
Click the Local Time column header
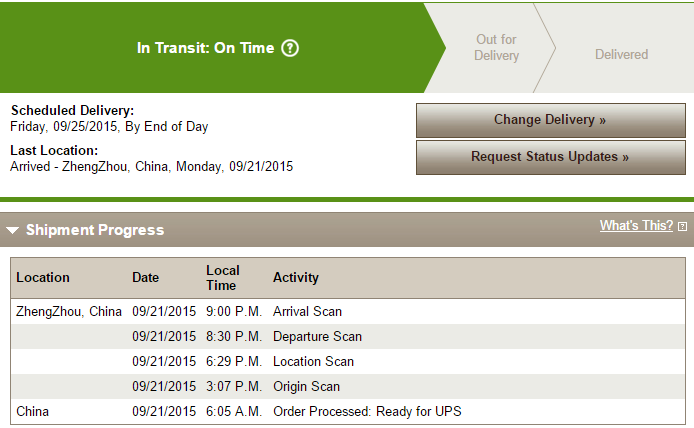pyautogui.click(x=223, y=278)
